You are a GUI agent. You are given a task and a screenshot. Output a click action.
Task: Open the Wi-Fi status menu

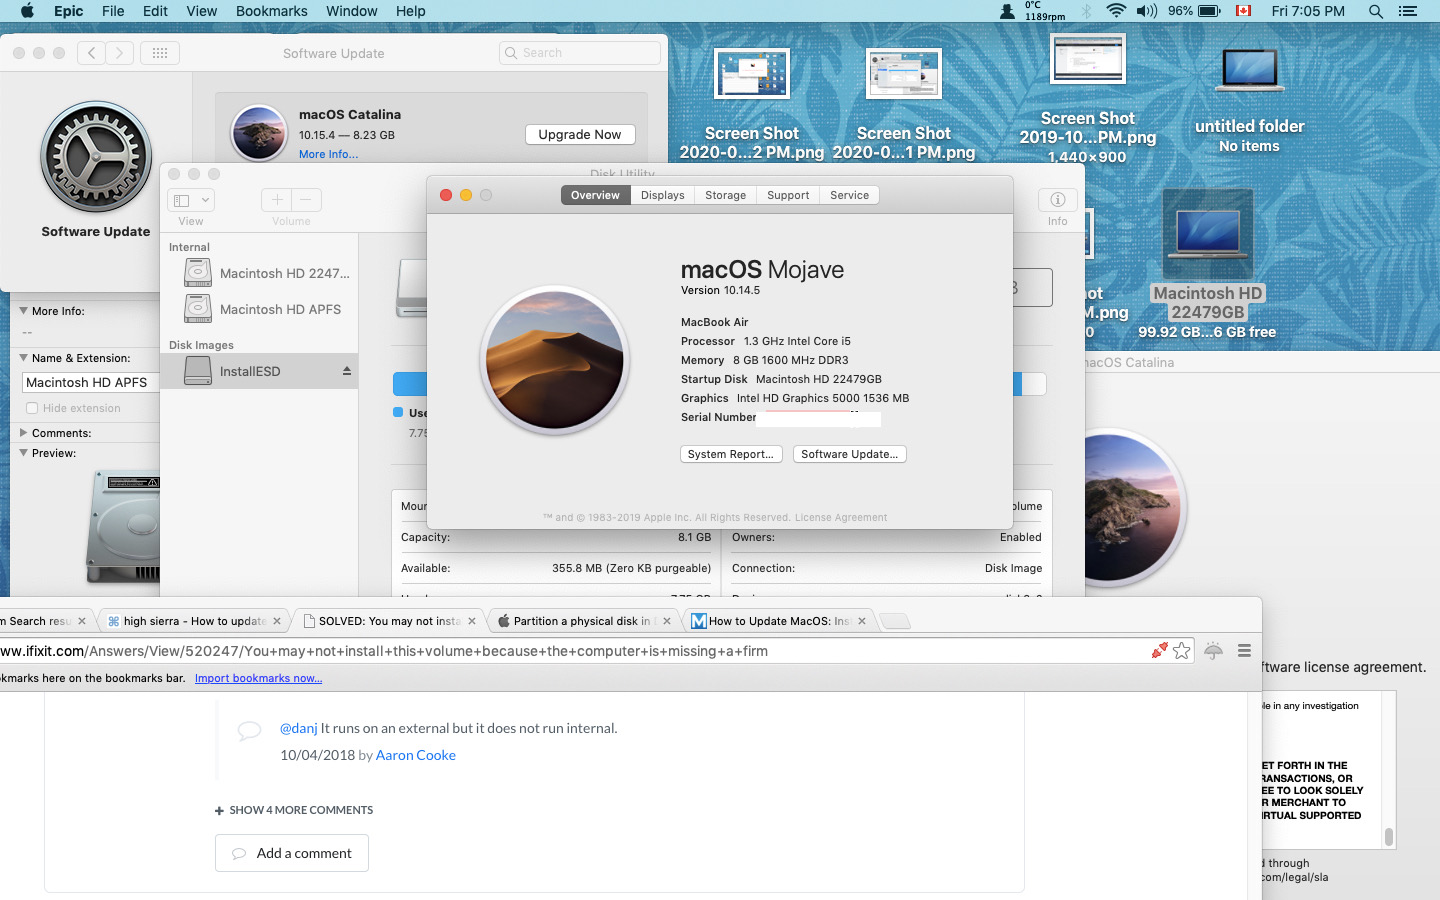(1116, 11)
